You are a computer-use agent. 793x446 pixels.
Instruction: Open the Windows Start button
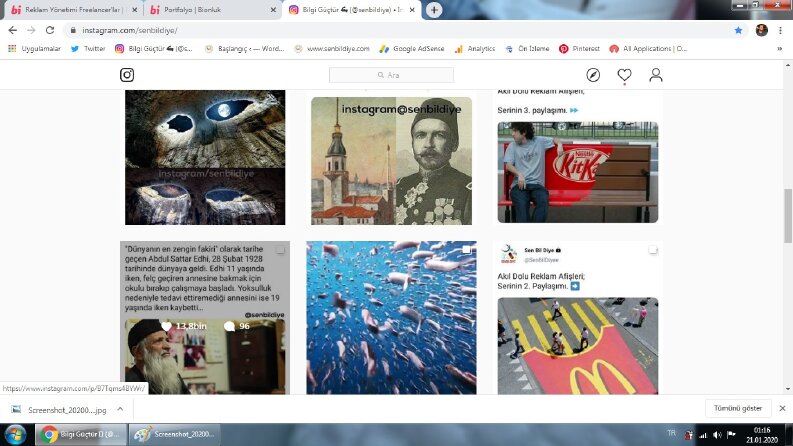pyautogui.click(x=15, y=434)
